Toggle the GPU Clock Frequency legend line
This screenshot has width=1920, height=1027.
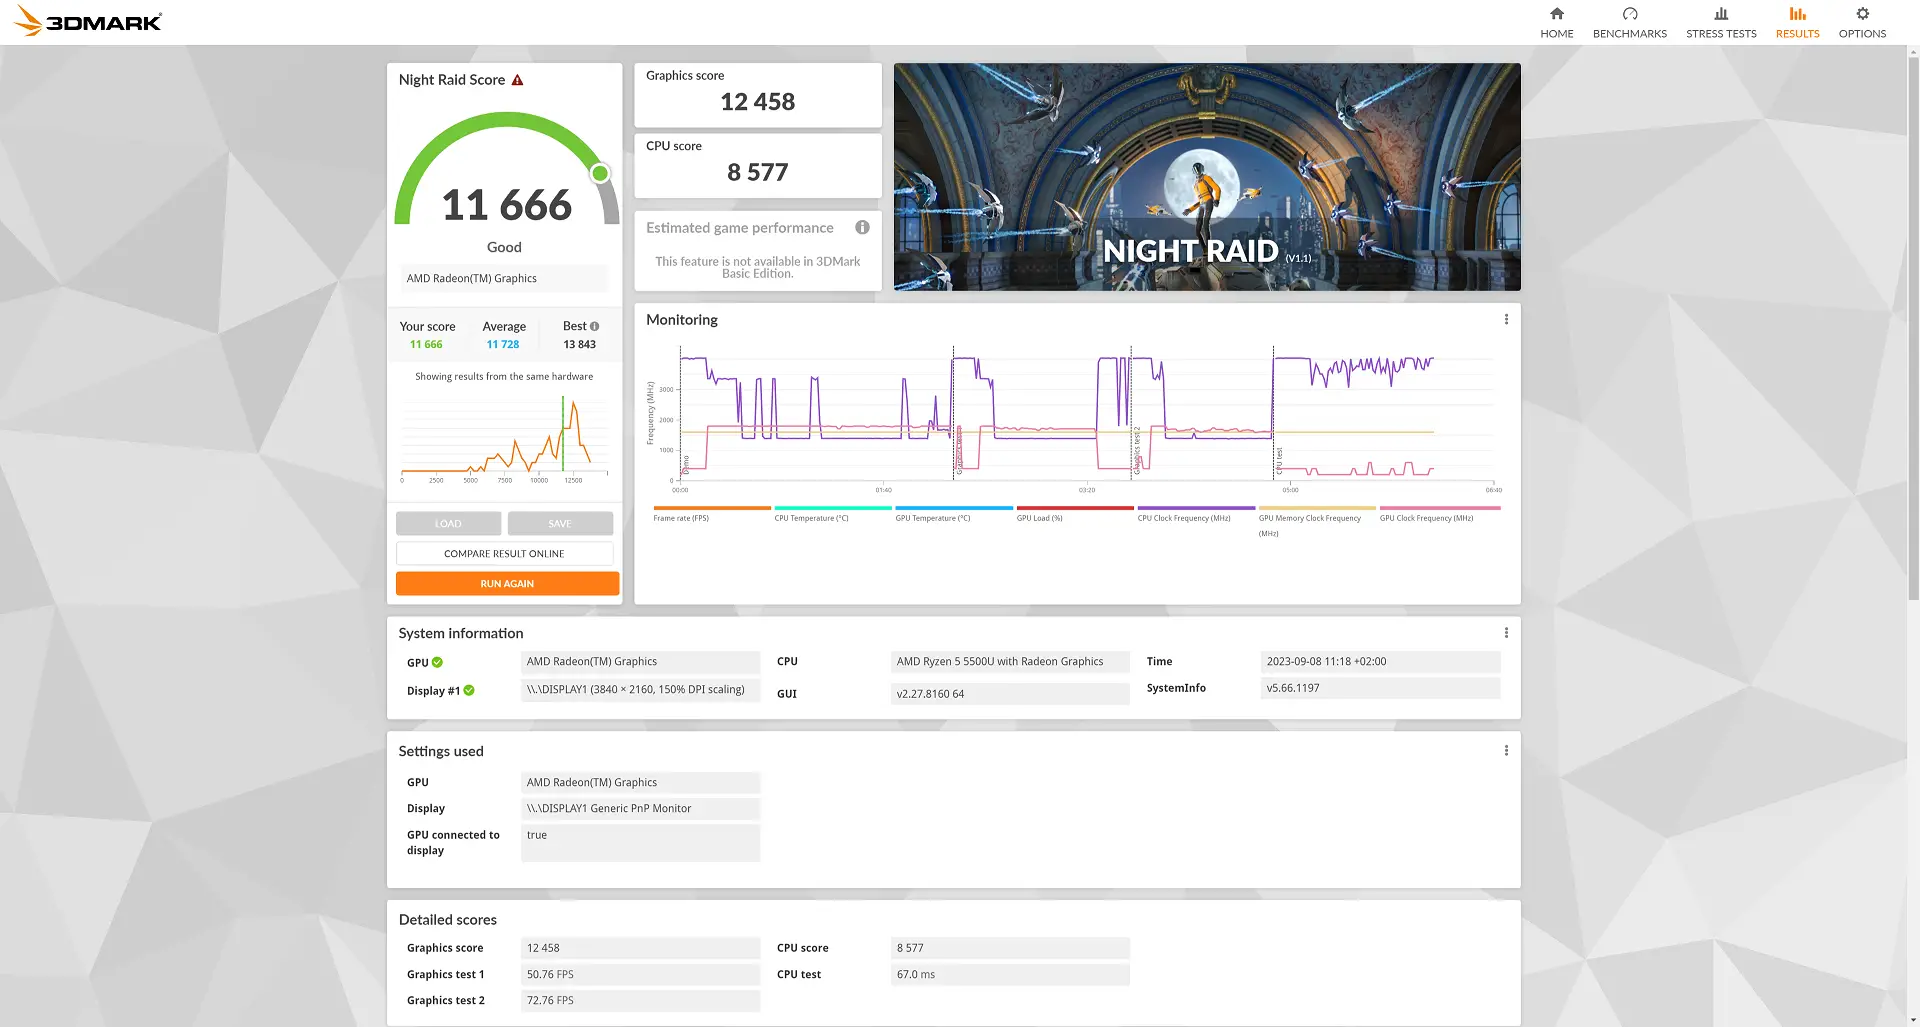1439,513
